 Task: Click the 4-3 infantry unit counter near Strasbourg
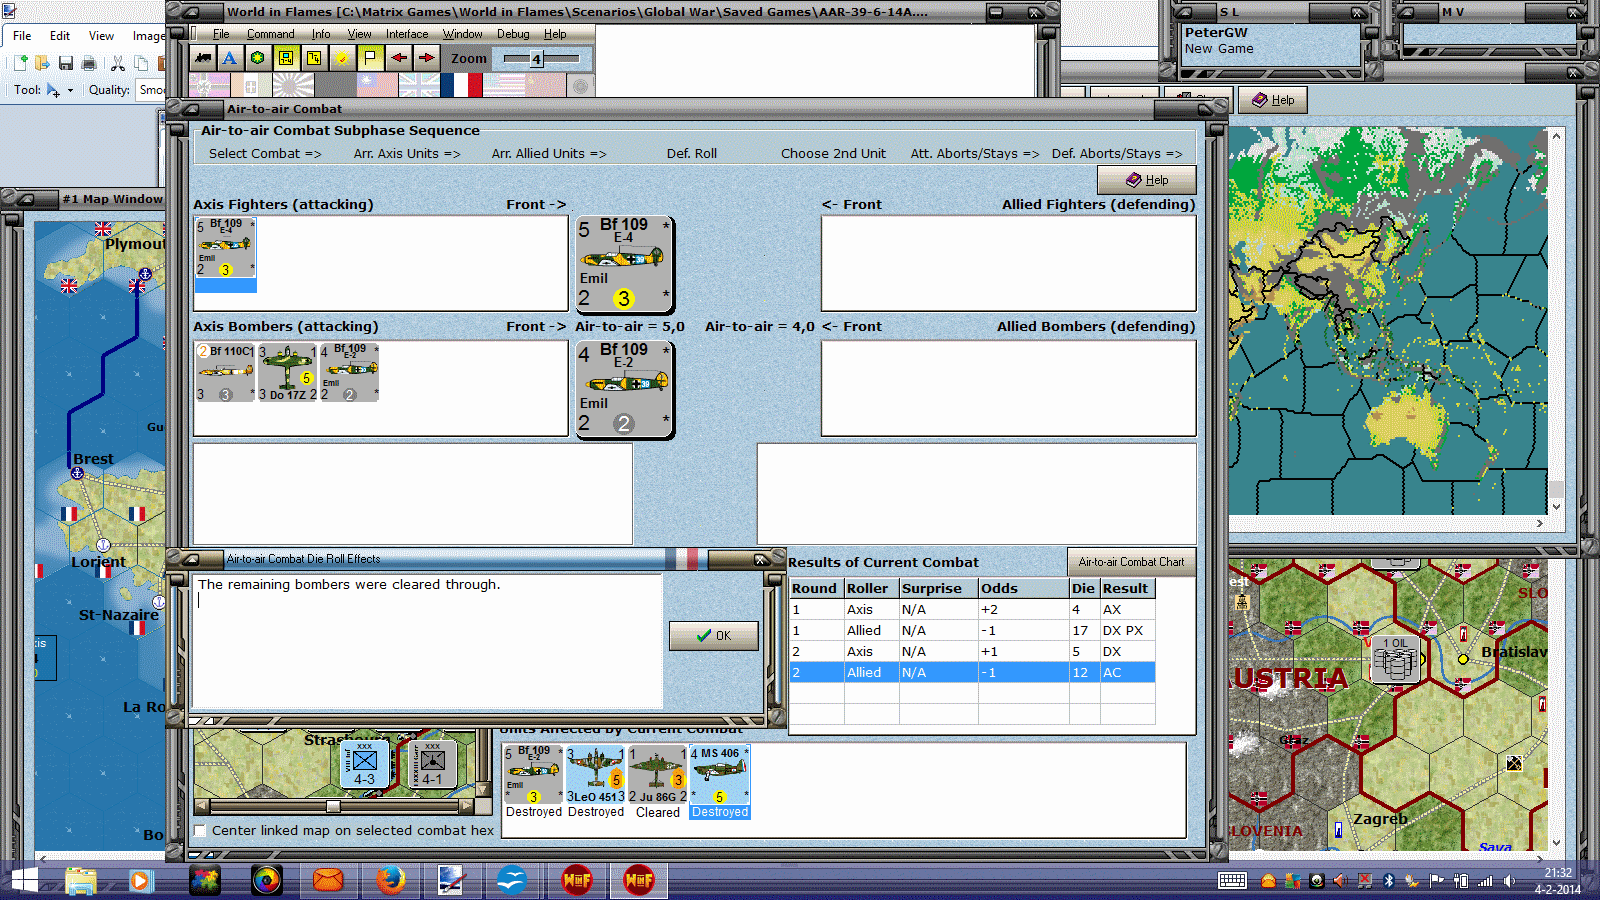pos(365,765)
